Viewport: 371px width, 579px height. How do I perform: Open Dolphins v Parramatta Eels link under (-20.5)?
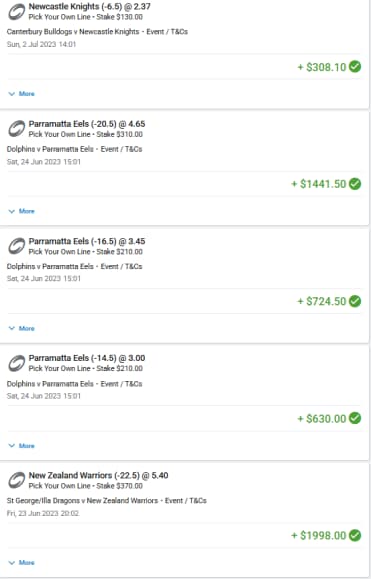point(50,149)
